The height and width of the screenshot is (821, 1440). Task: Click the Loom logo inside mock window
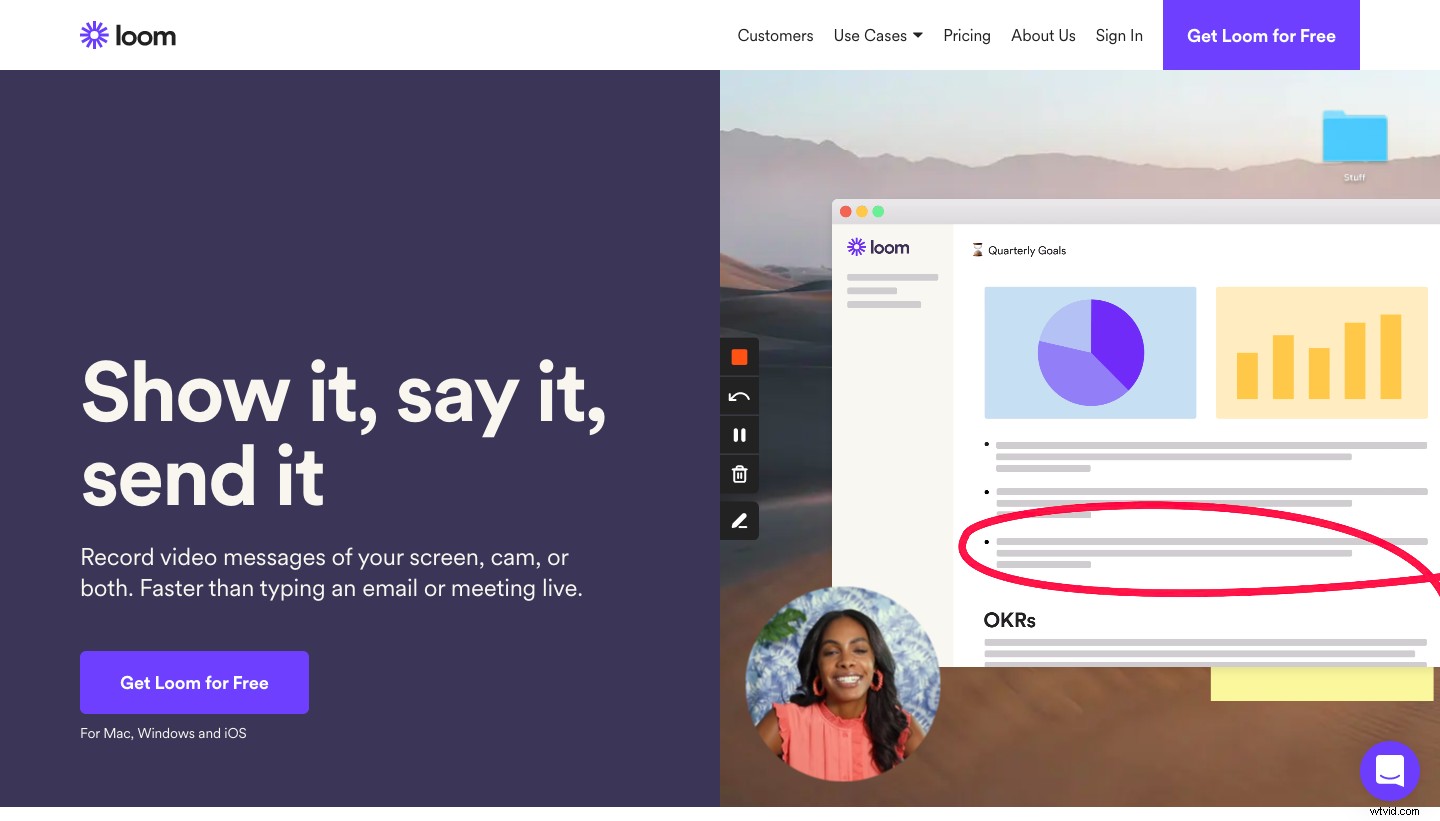[x=878, y=247]
